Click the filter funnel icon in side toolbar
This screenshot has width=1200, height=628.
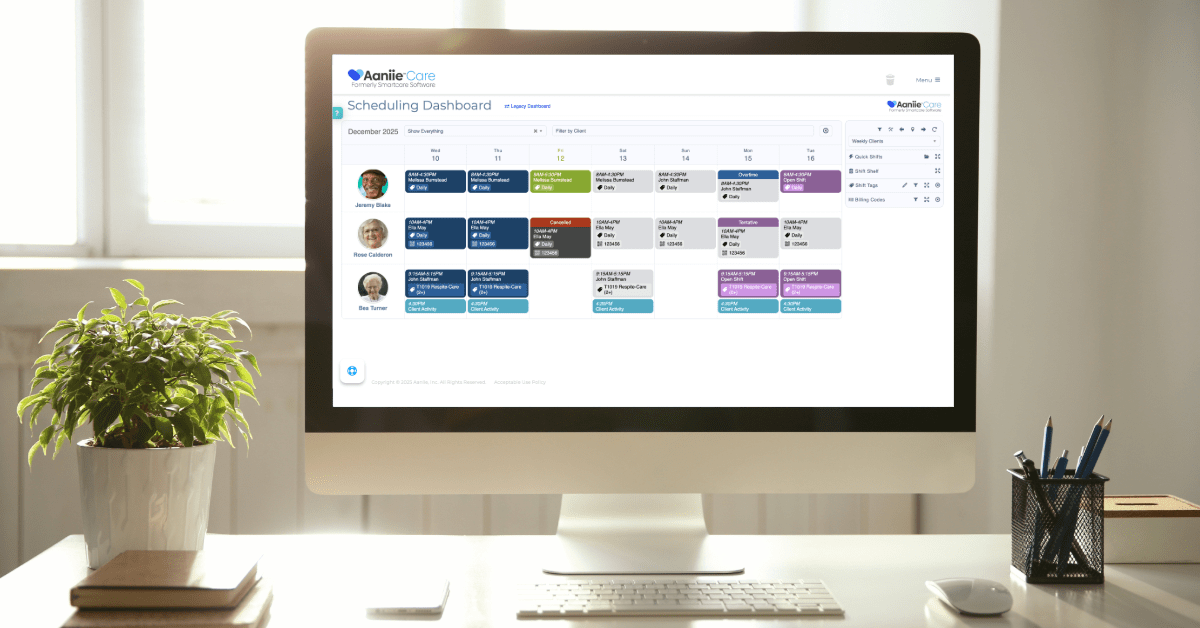tap(879, 129)
